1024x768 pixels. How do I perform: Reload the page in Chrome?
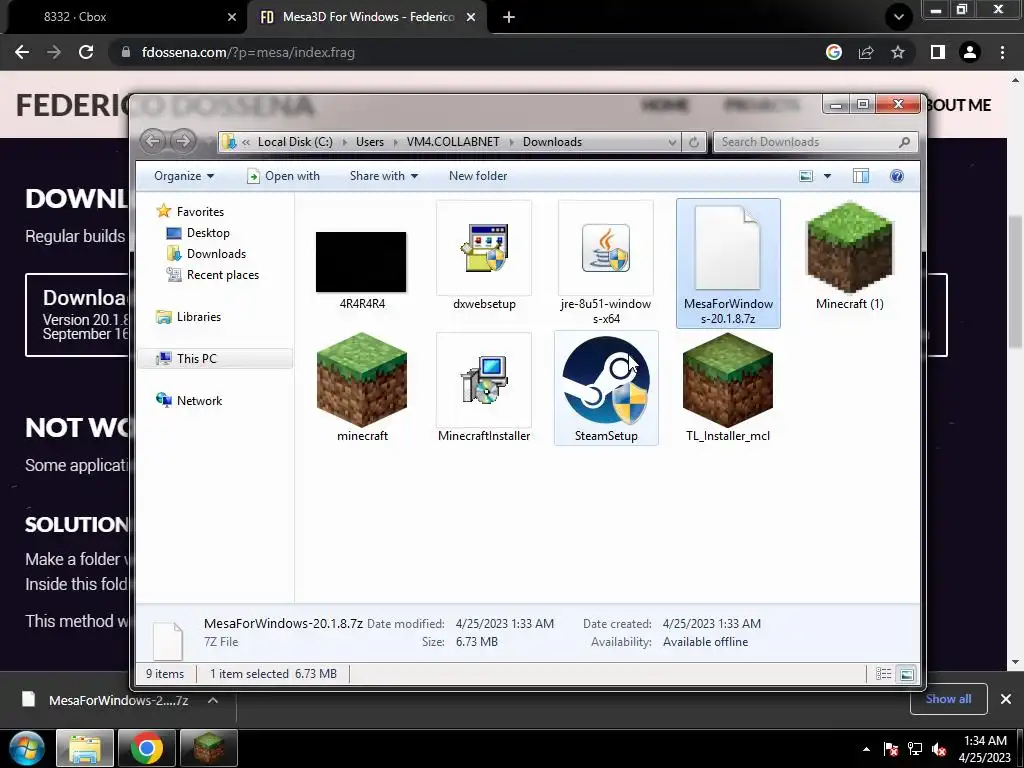(86, 52)
